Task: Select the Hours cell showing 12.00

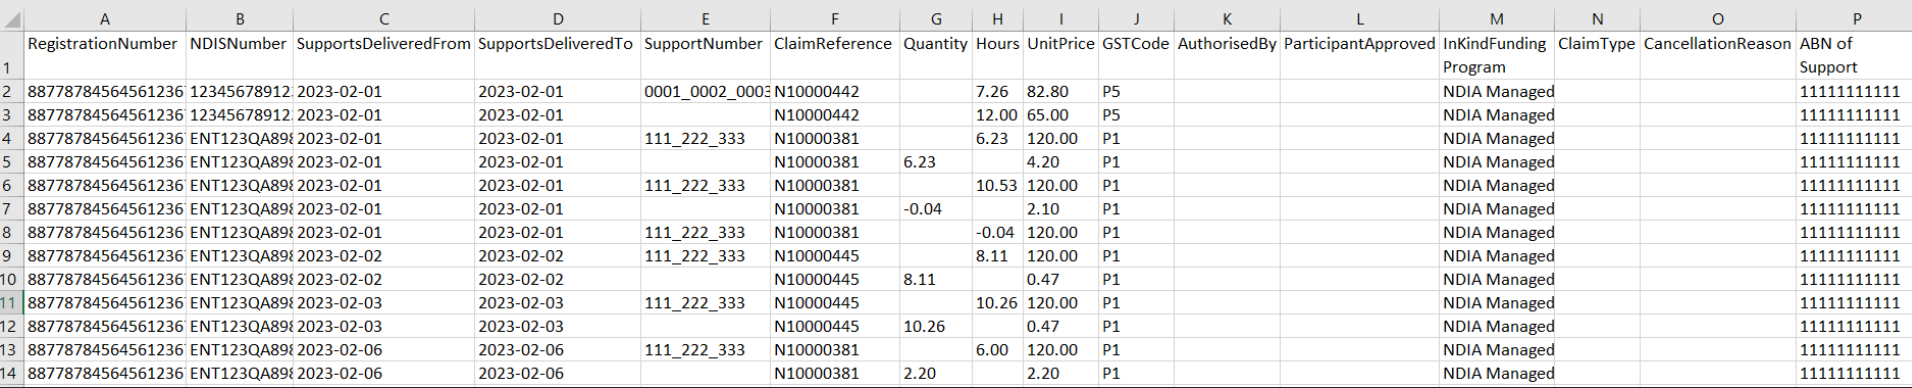Action: pyautogui.click(x=998, y=115)
